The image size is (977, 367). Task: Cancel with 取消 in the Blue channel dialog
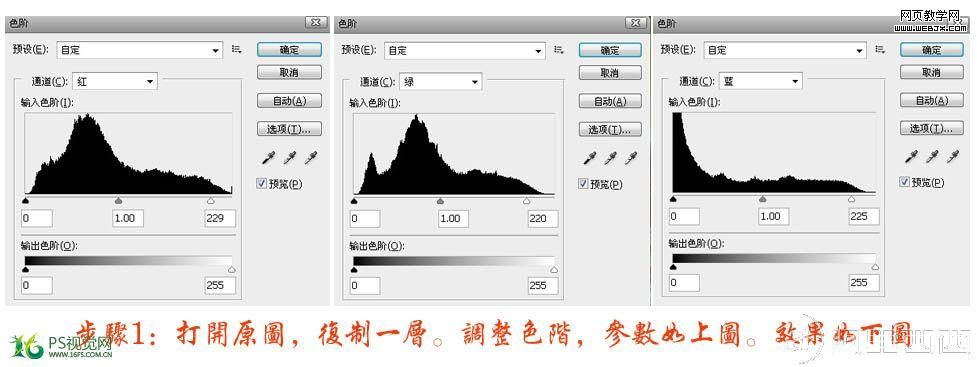(932, 72)
